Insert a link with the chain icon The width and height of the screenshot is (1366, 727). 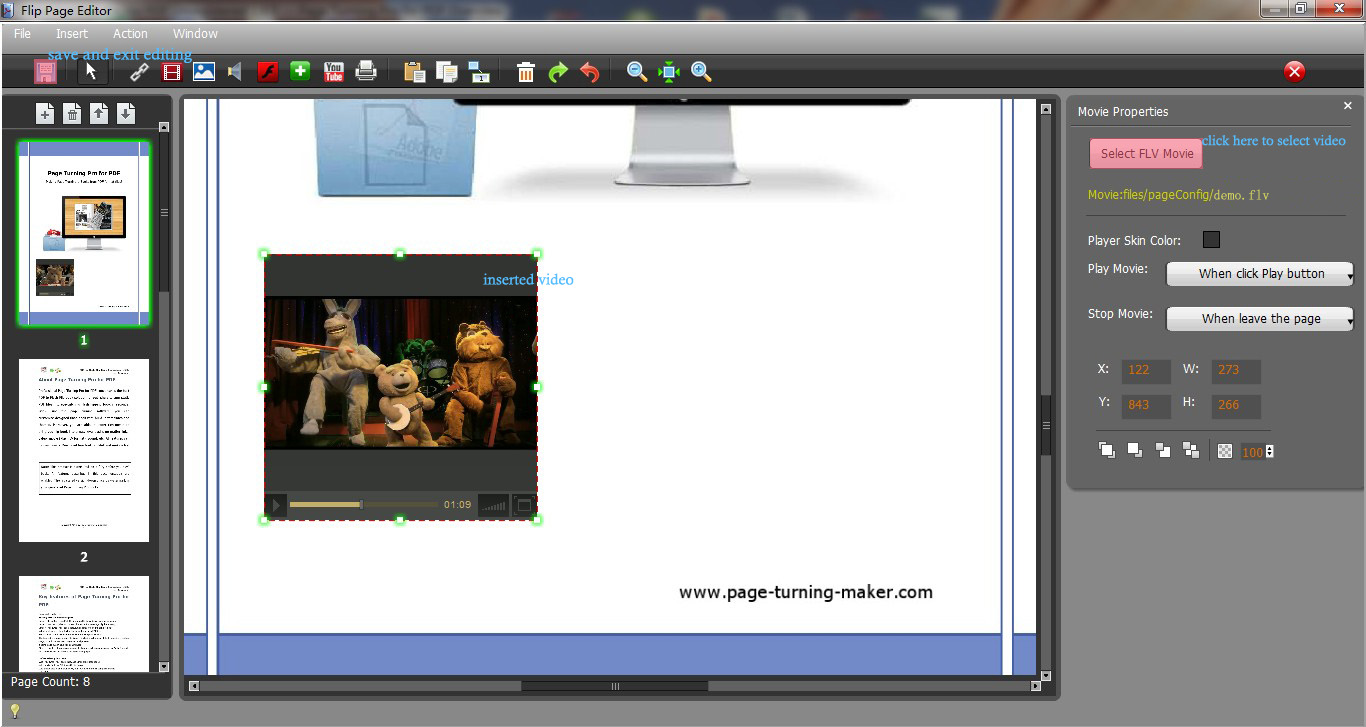(140, 72)
